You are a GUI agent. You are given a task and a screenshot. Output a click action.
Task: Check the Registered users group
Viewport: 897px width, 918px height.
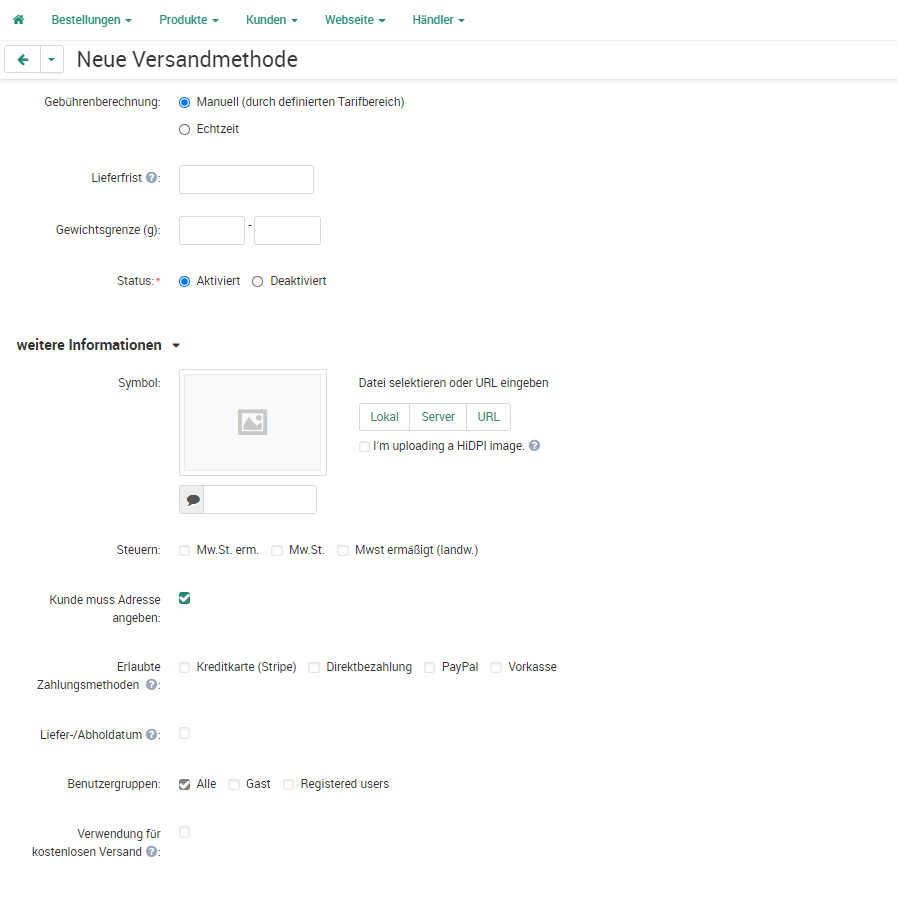coord(289,785)
